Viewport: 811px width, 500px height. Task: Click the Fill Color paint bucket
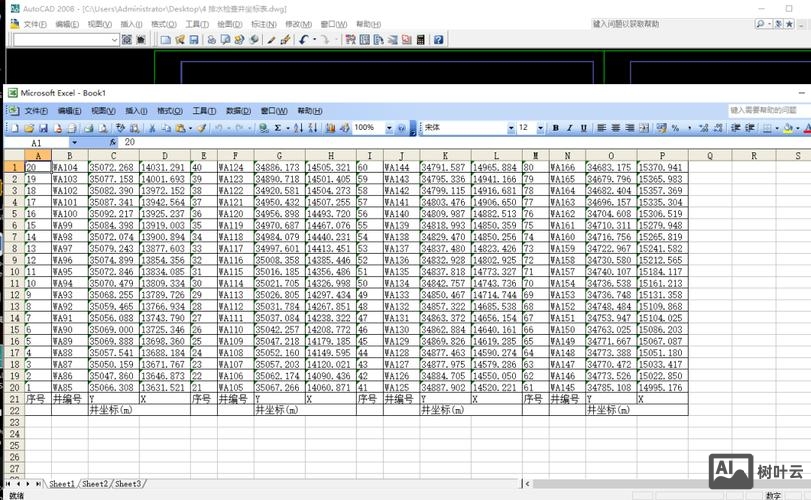click(787, 128)
